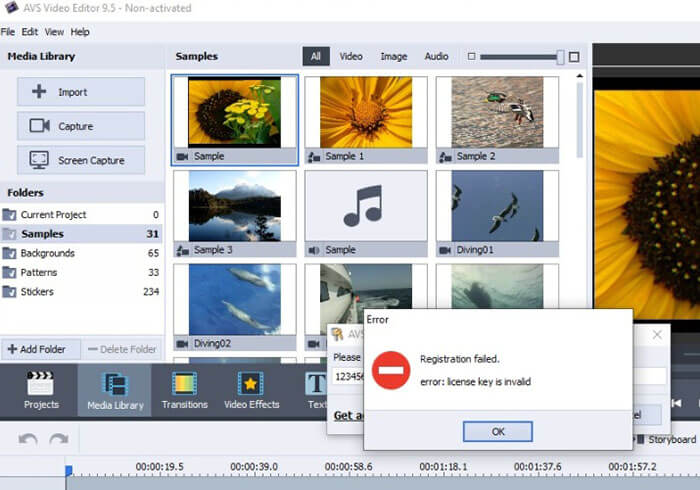
Task: Click the 'Registration failed.' message text
Action: click(459, 359)
